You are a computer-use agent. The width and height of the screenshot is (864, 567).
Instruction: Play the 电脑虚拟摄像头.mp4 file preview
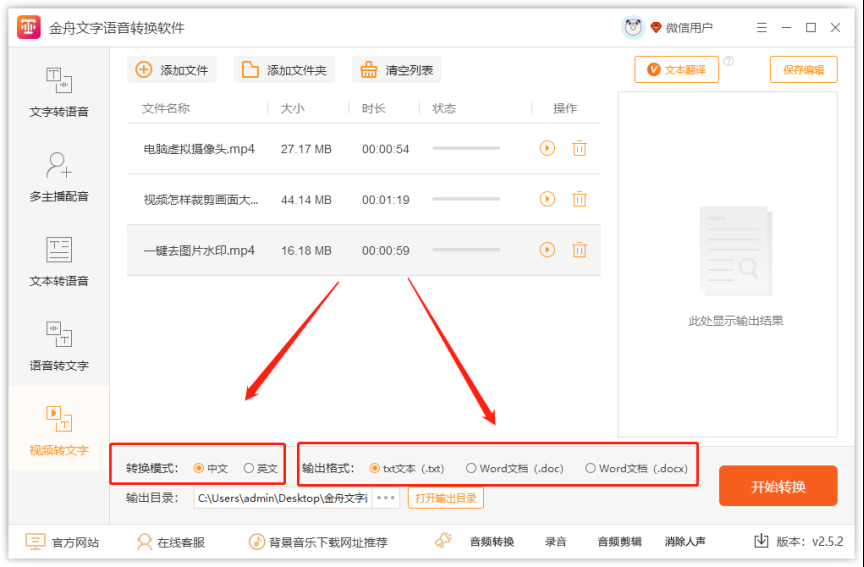point(547,148)
